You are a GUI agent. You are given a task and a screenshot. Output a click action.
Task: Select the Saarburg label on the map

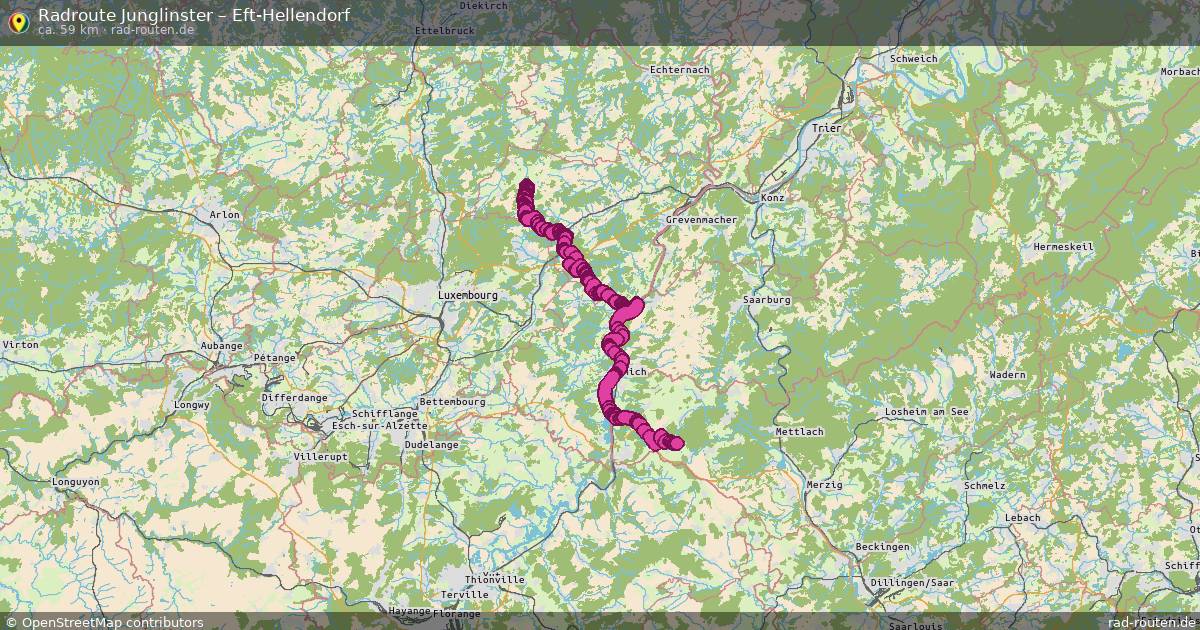pyautogui.click(x=768, y=299)
